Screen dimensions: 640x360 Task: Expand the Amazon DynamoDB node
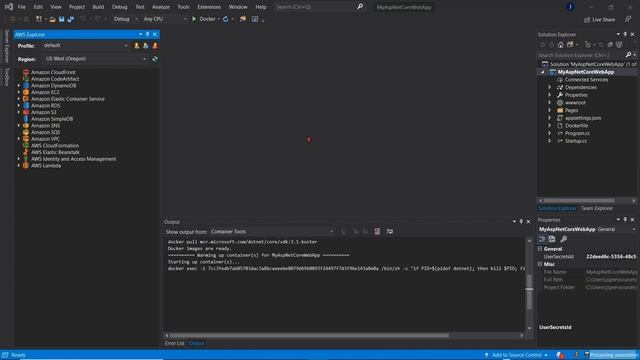point(18,86)
